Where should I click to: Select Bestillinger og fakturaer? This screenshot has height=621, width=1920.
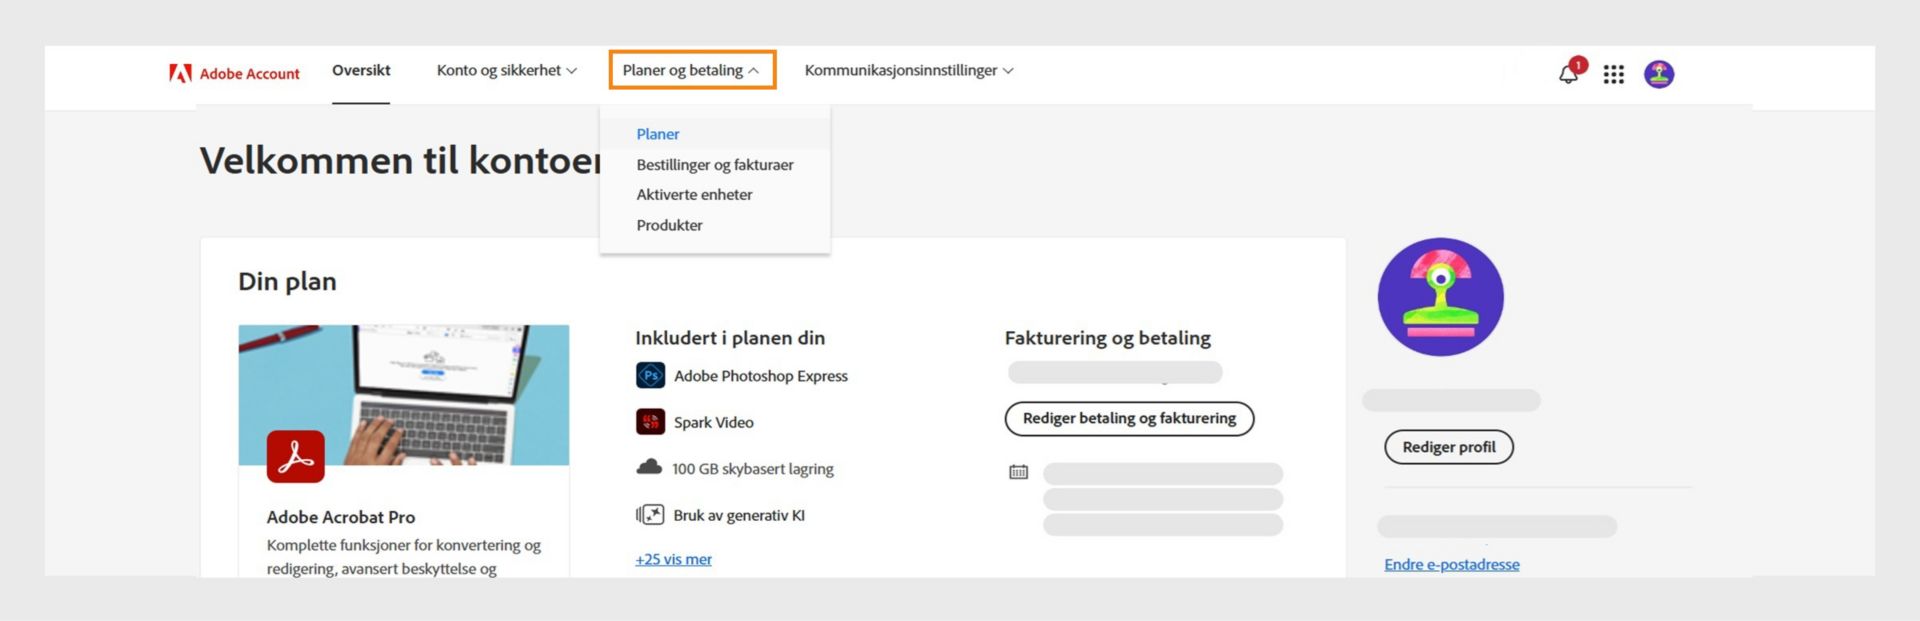(x=715, y=165)
